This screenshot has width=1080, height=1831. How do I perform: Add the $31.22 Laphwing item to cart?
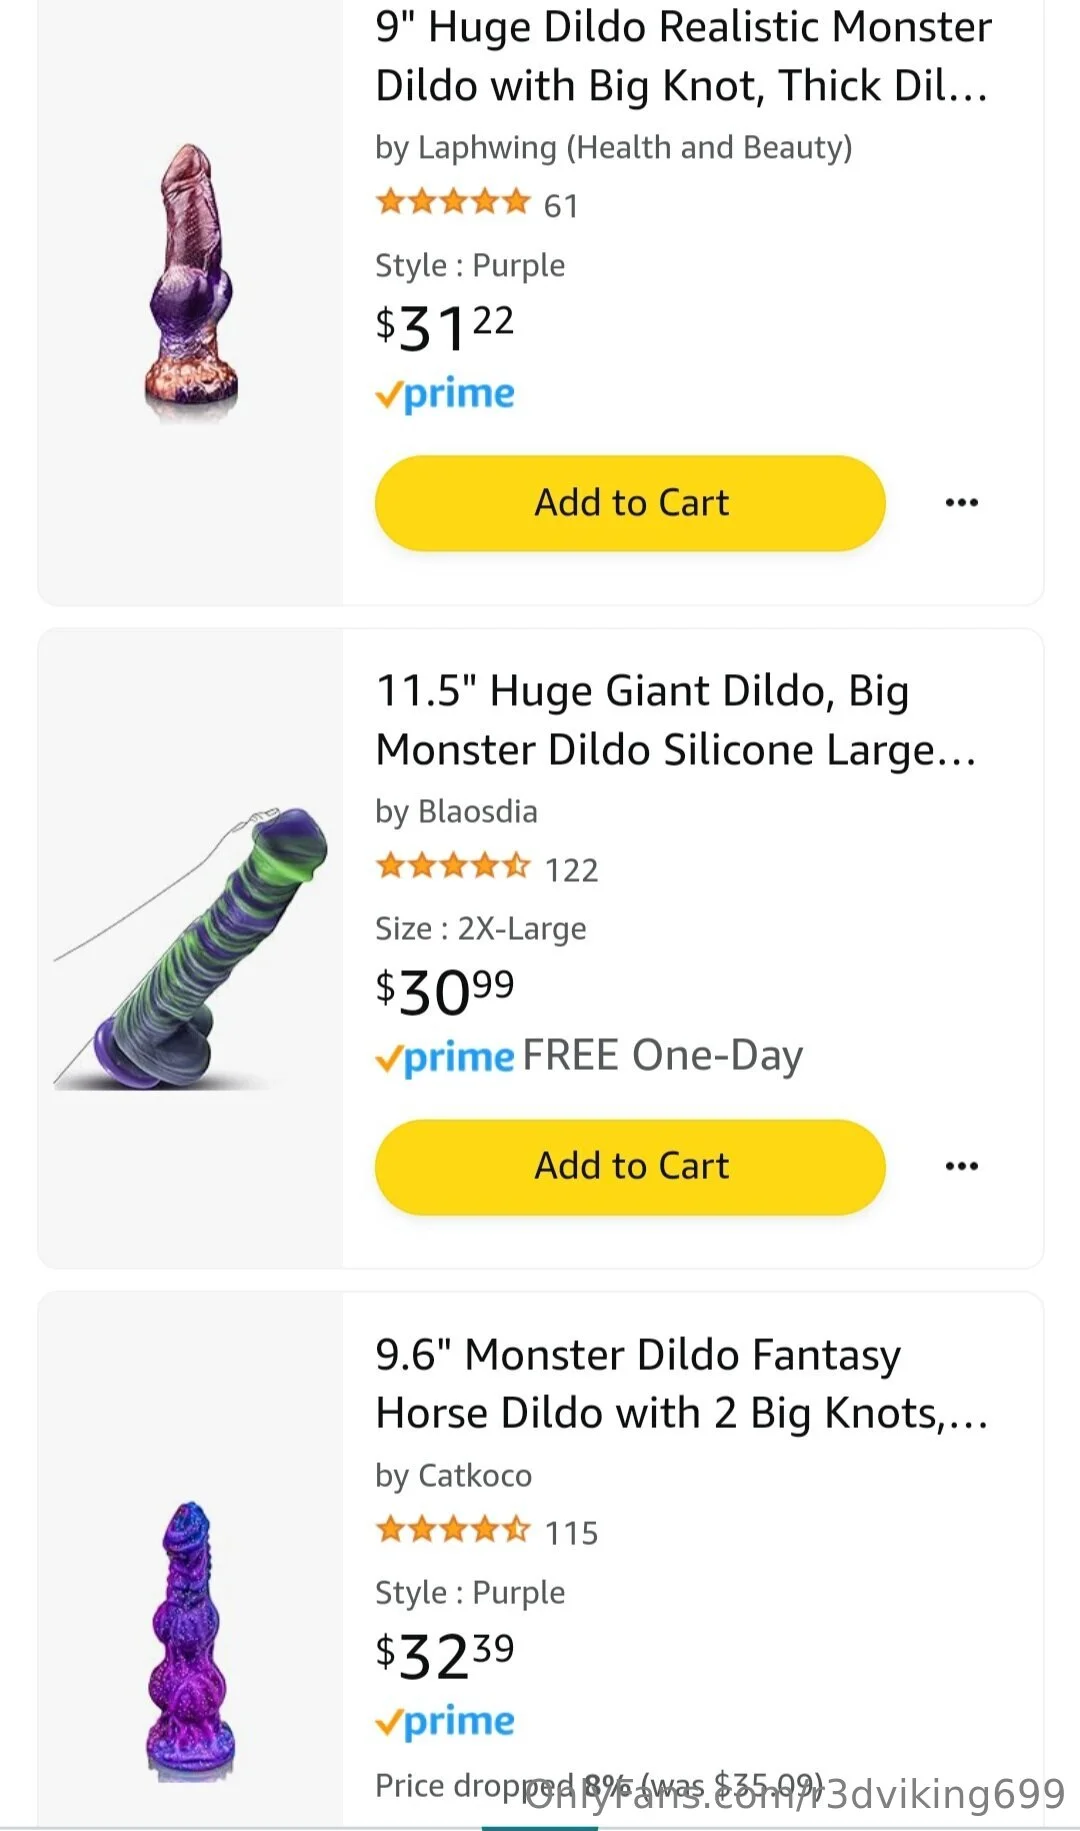click(x=630, y=502)
